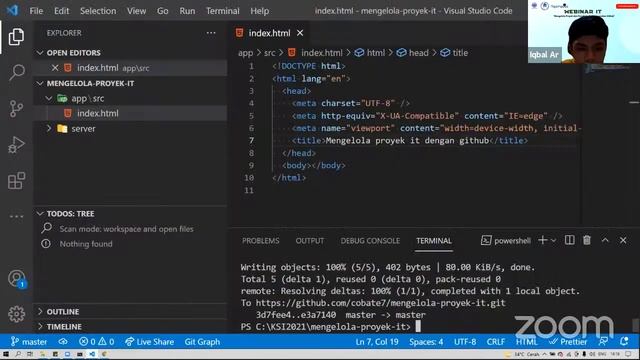Screen dimensions: 640x360
Task: Change line ending via CRLF item
Action: tap(496, 342)
